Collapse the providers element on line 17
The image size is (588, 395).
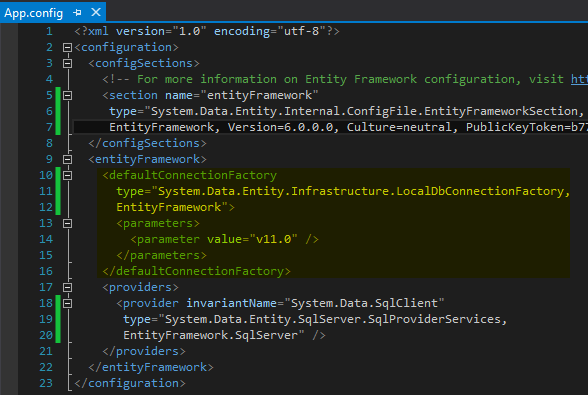pos(68,287)
